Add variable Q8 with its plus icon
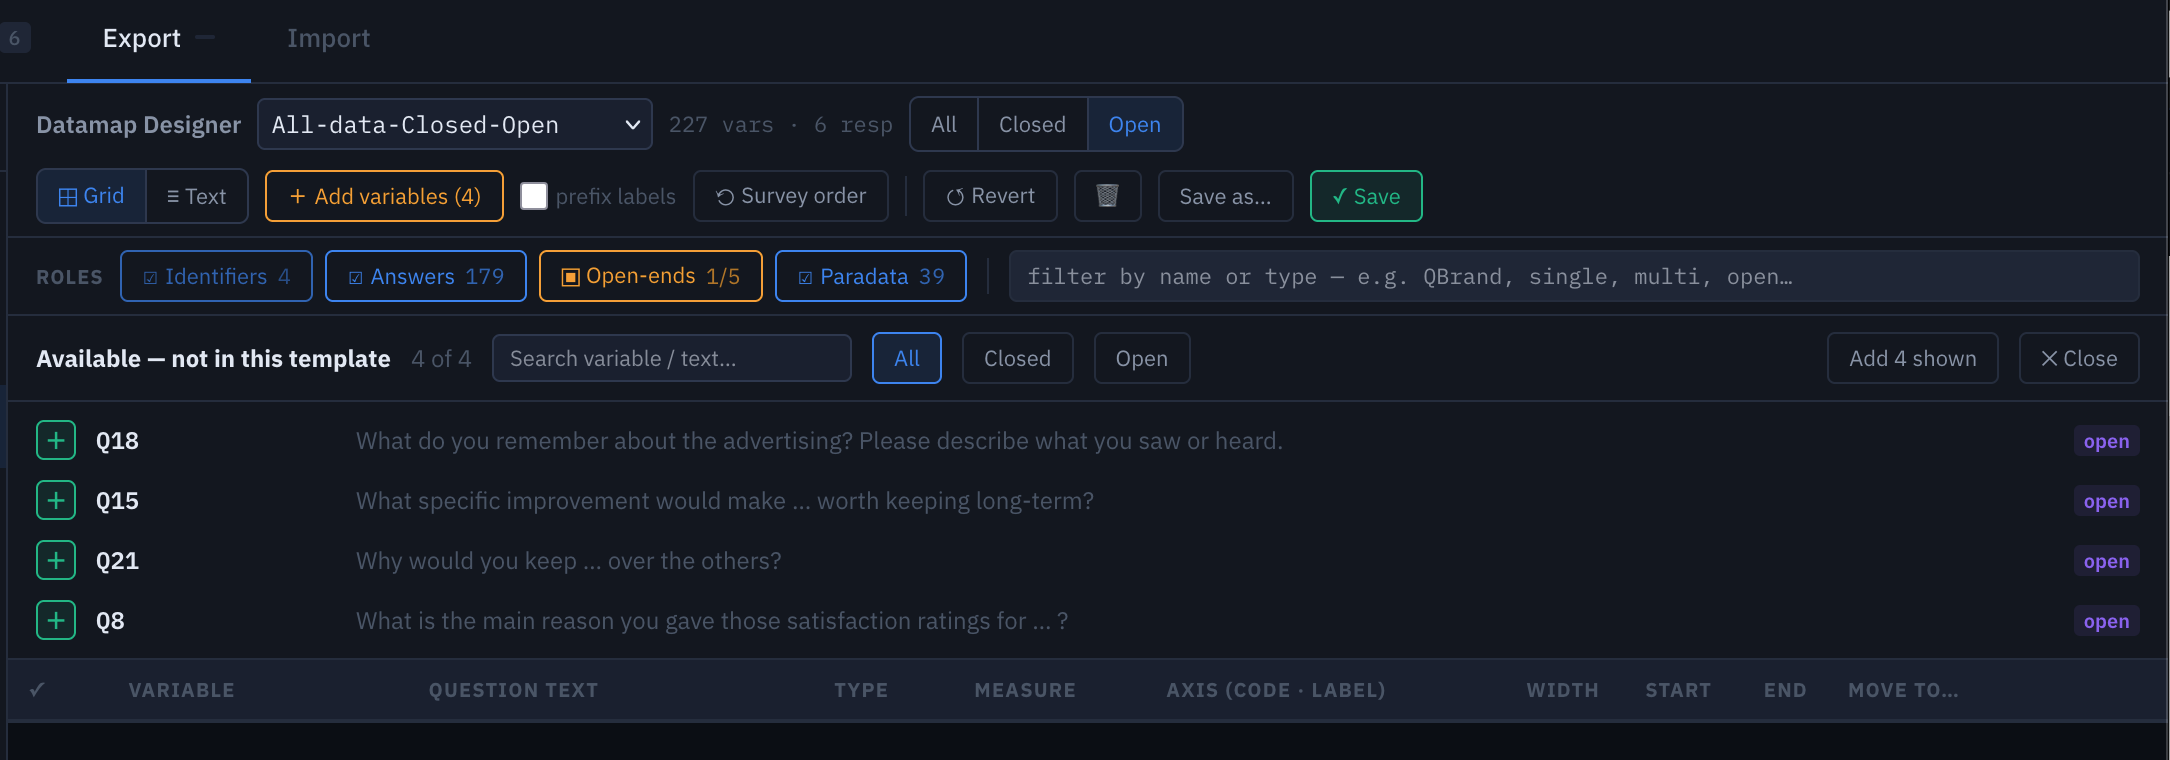The image size is (2170, 760). (x=56, y=620)
